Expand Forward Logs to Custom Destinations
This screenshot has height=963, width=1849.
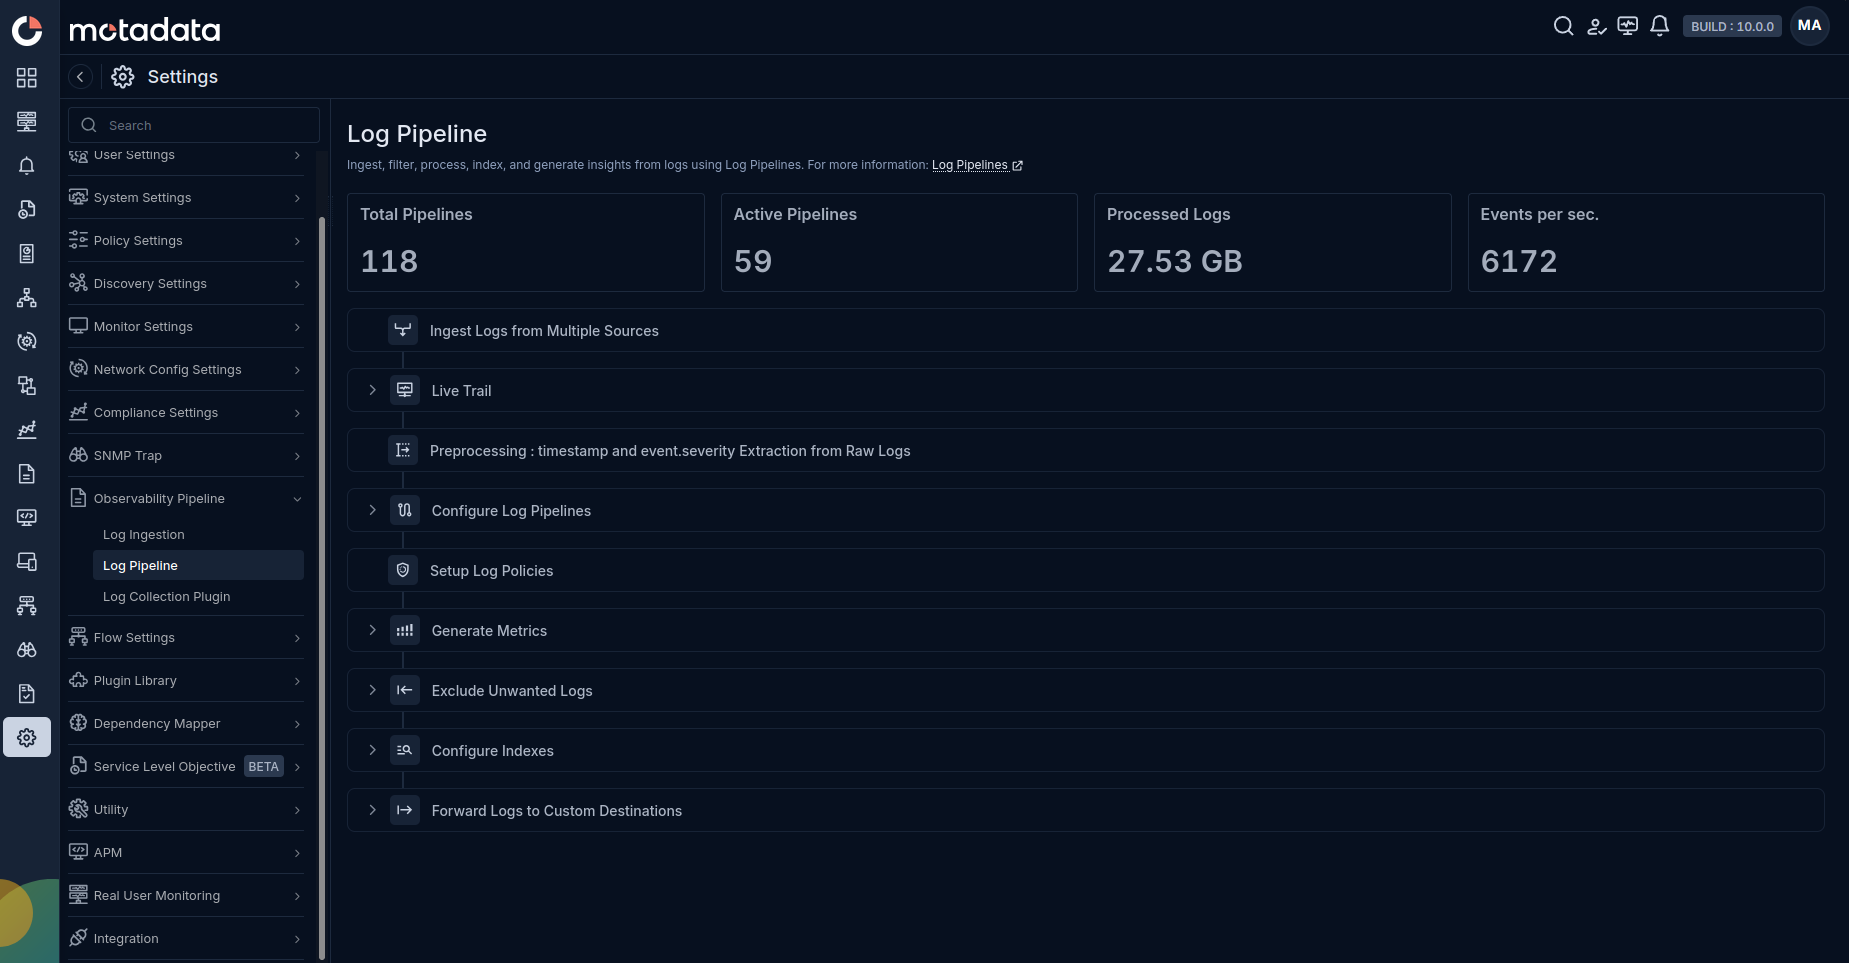click(372, 810)
